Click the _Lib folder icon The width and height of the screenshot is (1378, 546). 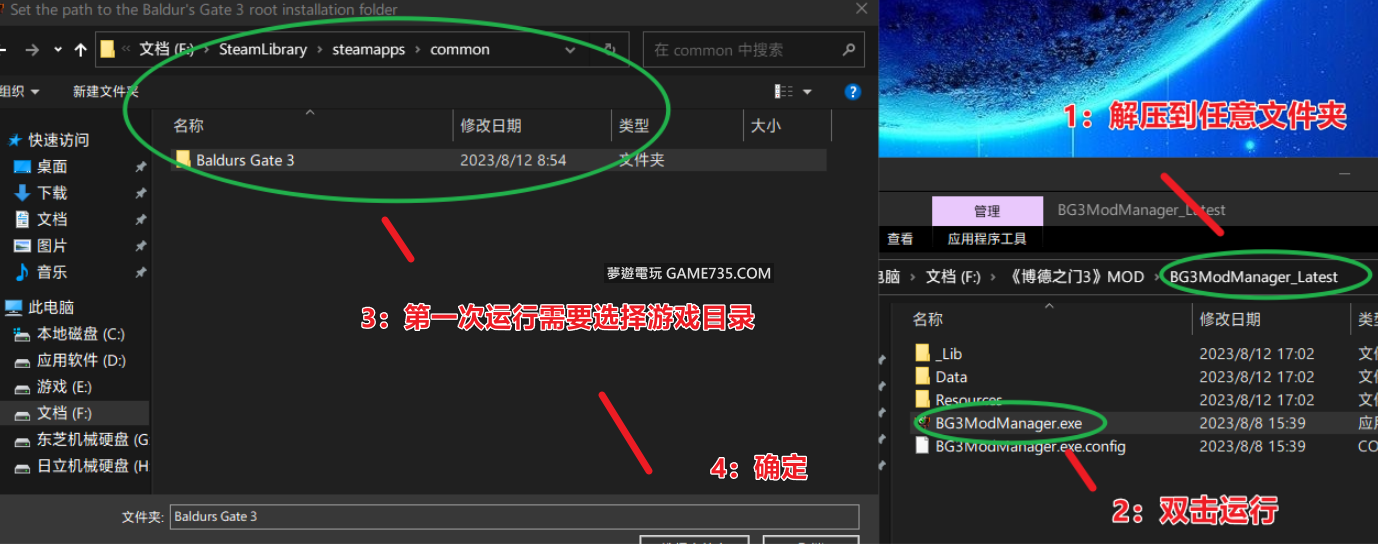tap(922, 353)
